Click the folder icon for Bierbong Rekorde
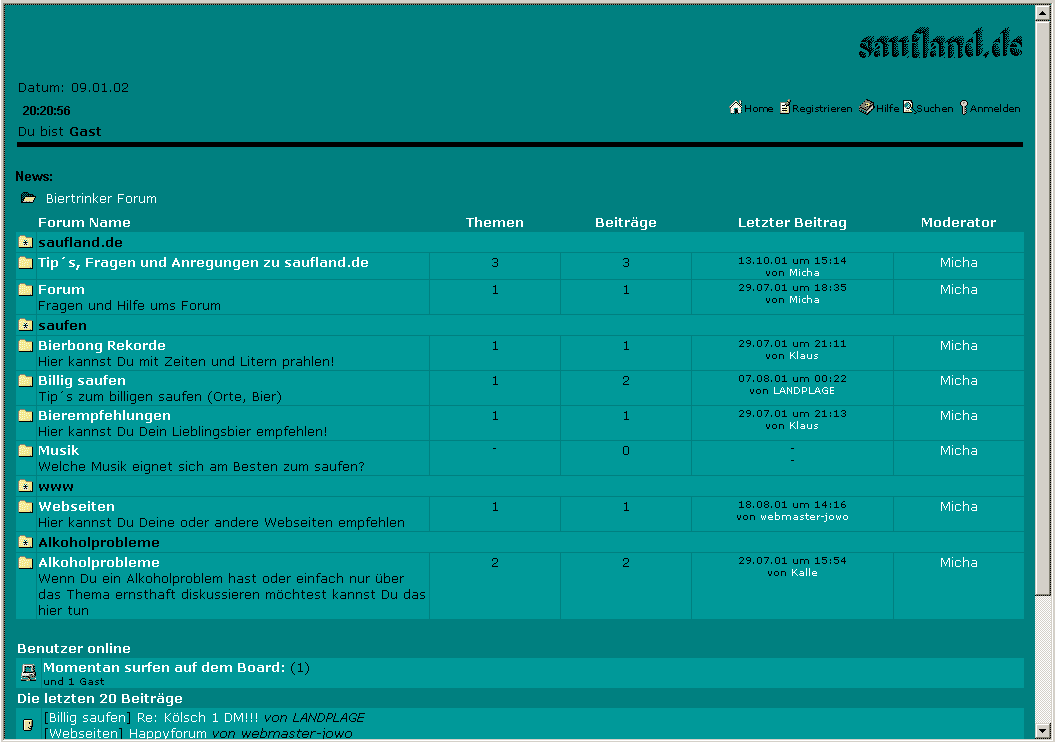Image resolution: width=1055 pixels, height=742 pixels. pyautogui.click(x=26, y=345)
